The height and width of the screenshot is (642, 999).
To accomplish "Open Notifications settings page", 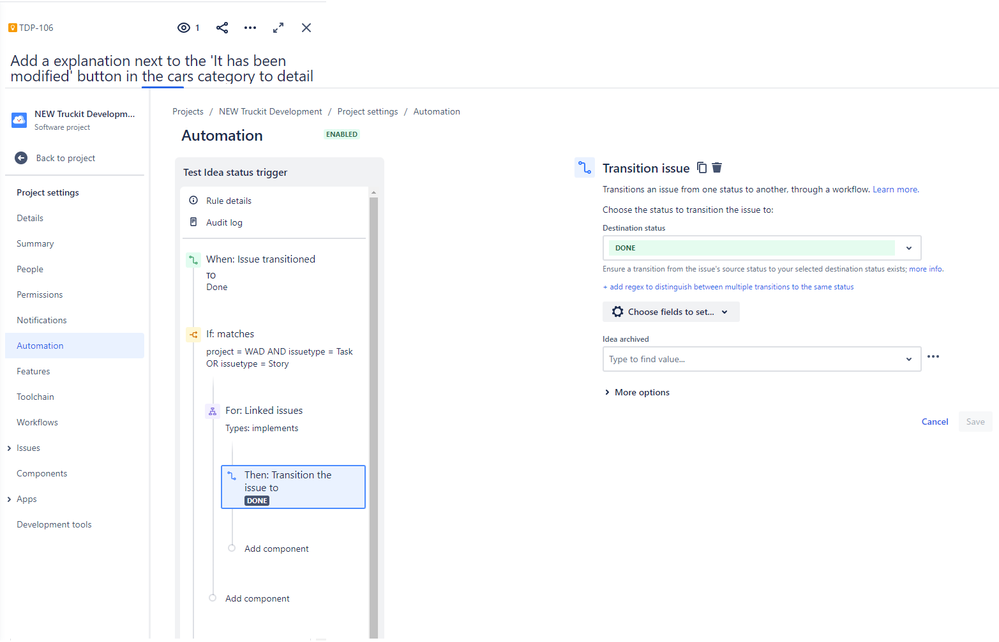I will click(41, 320).
